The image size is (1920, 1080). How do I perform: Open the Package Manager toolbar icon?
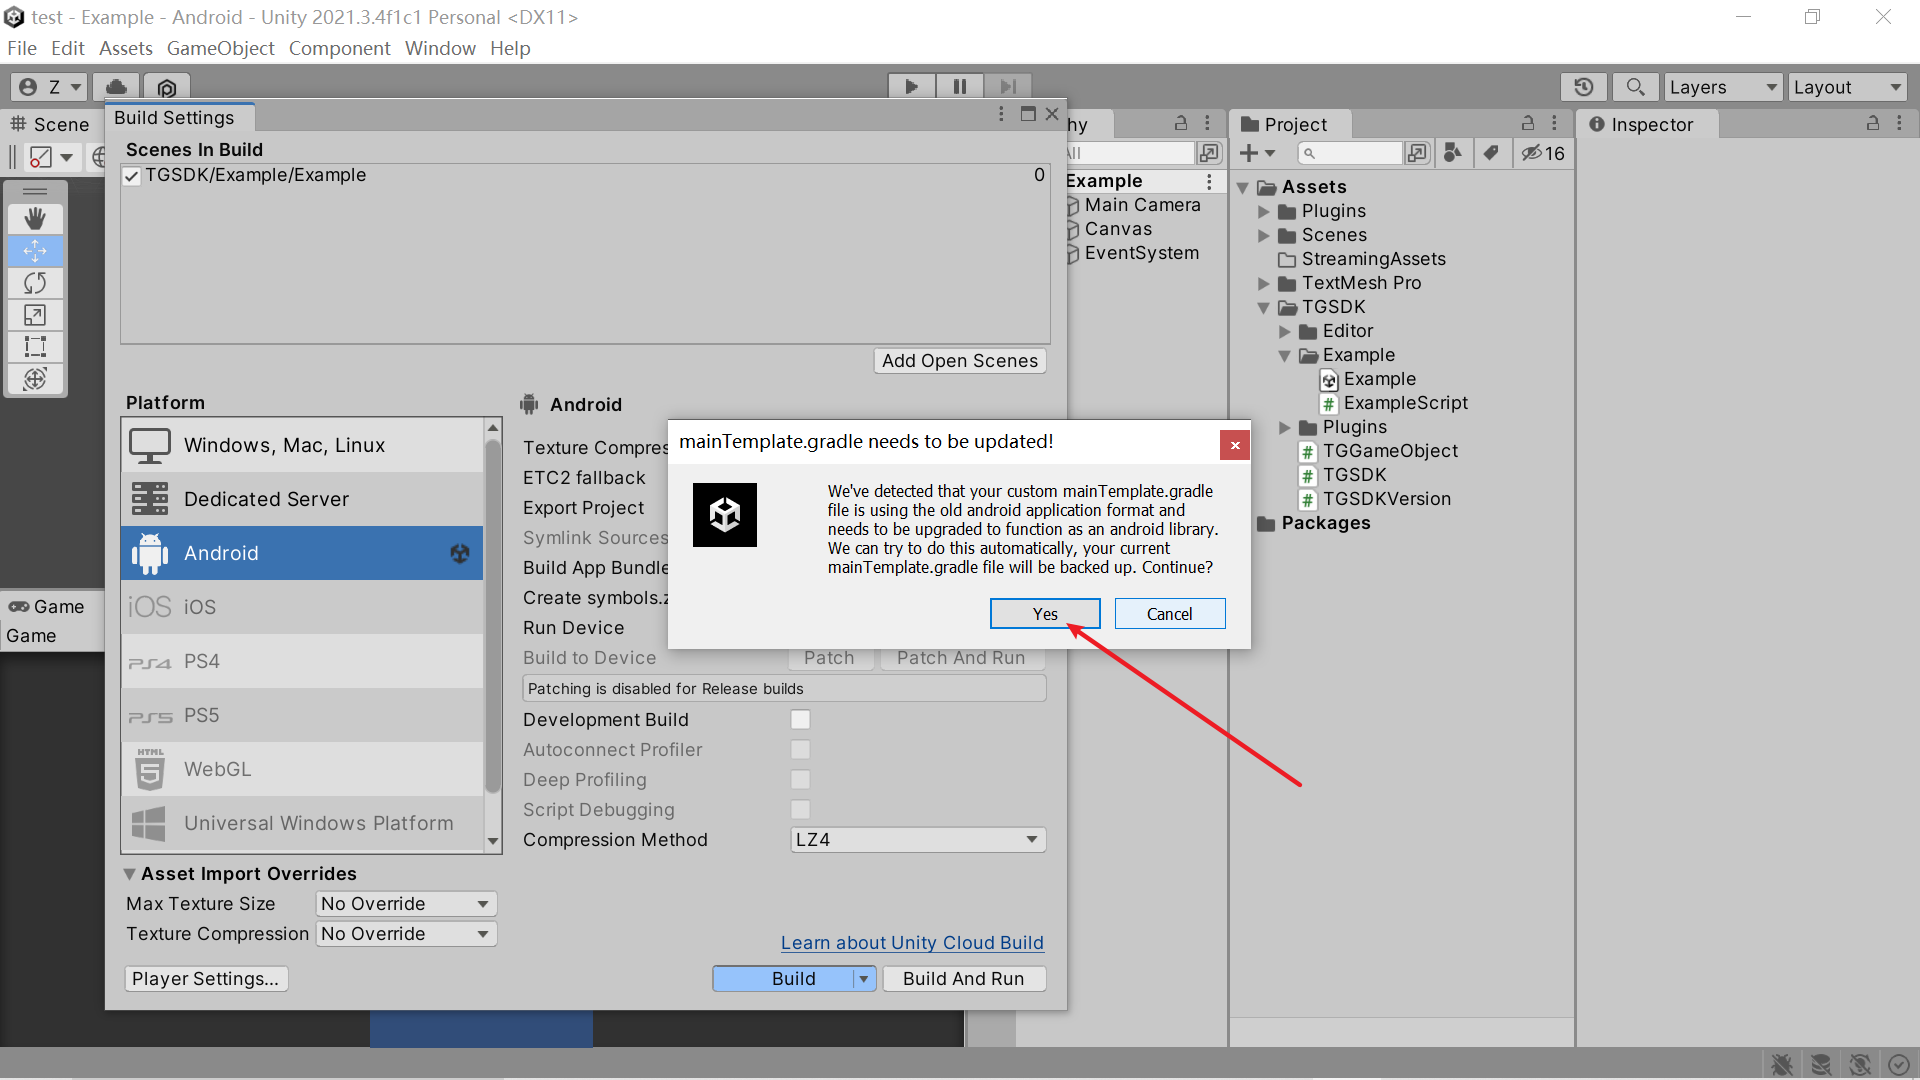pos(167,87)
